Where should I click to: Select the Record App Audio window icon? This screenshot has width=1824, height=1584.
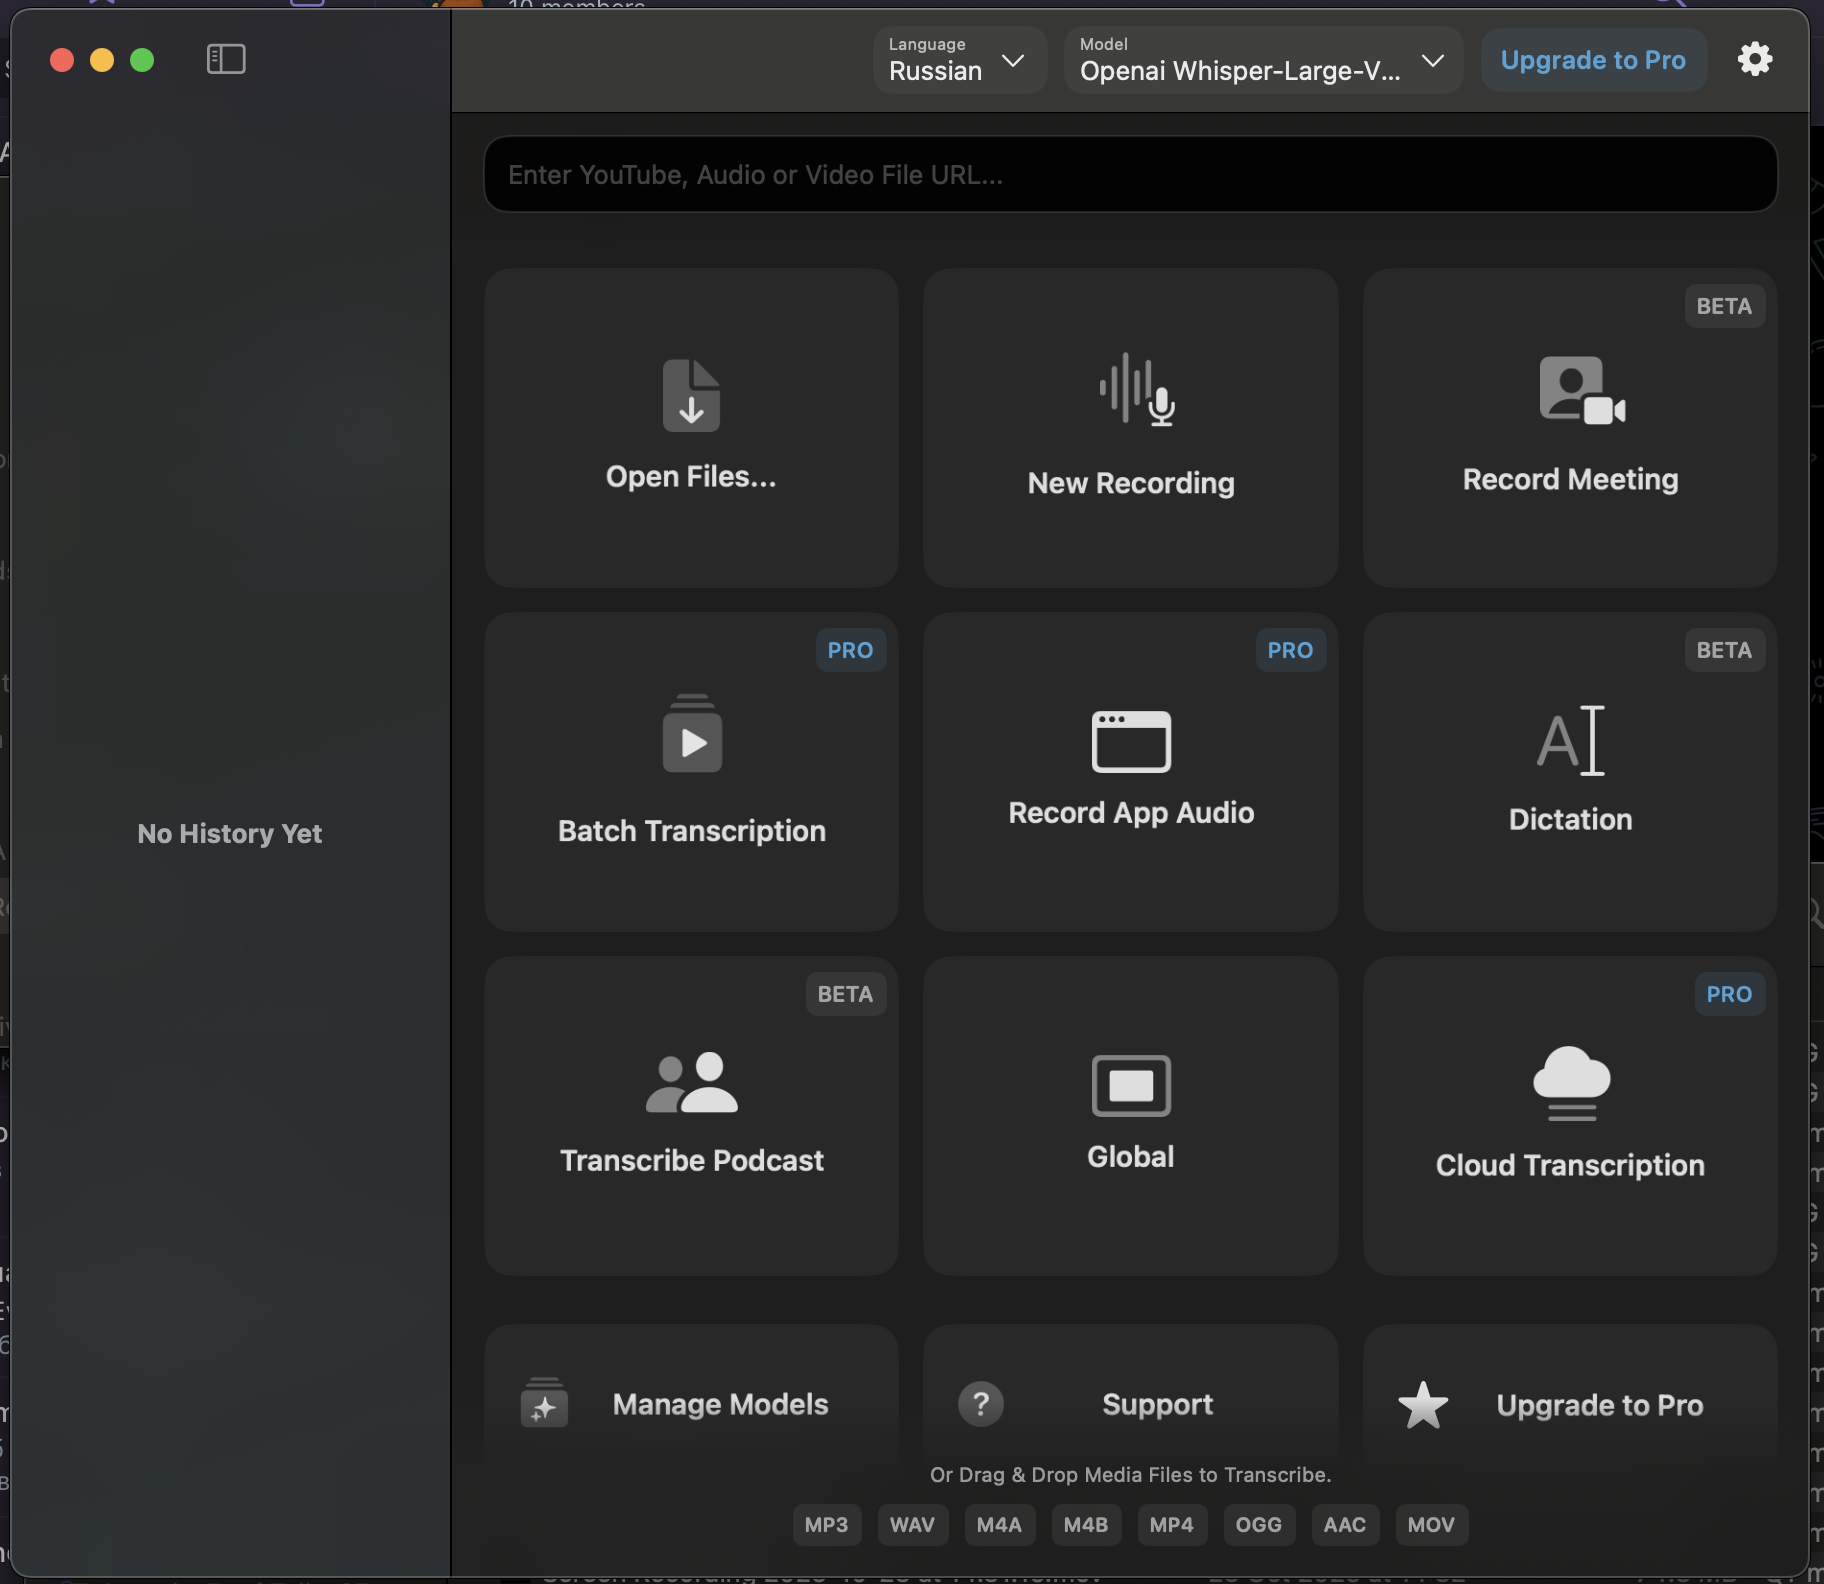[1131, 741]
